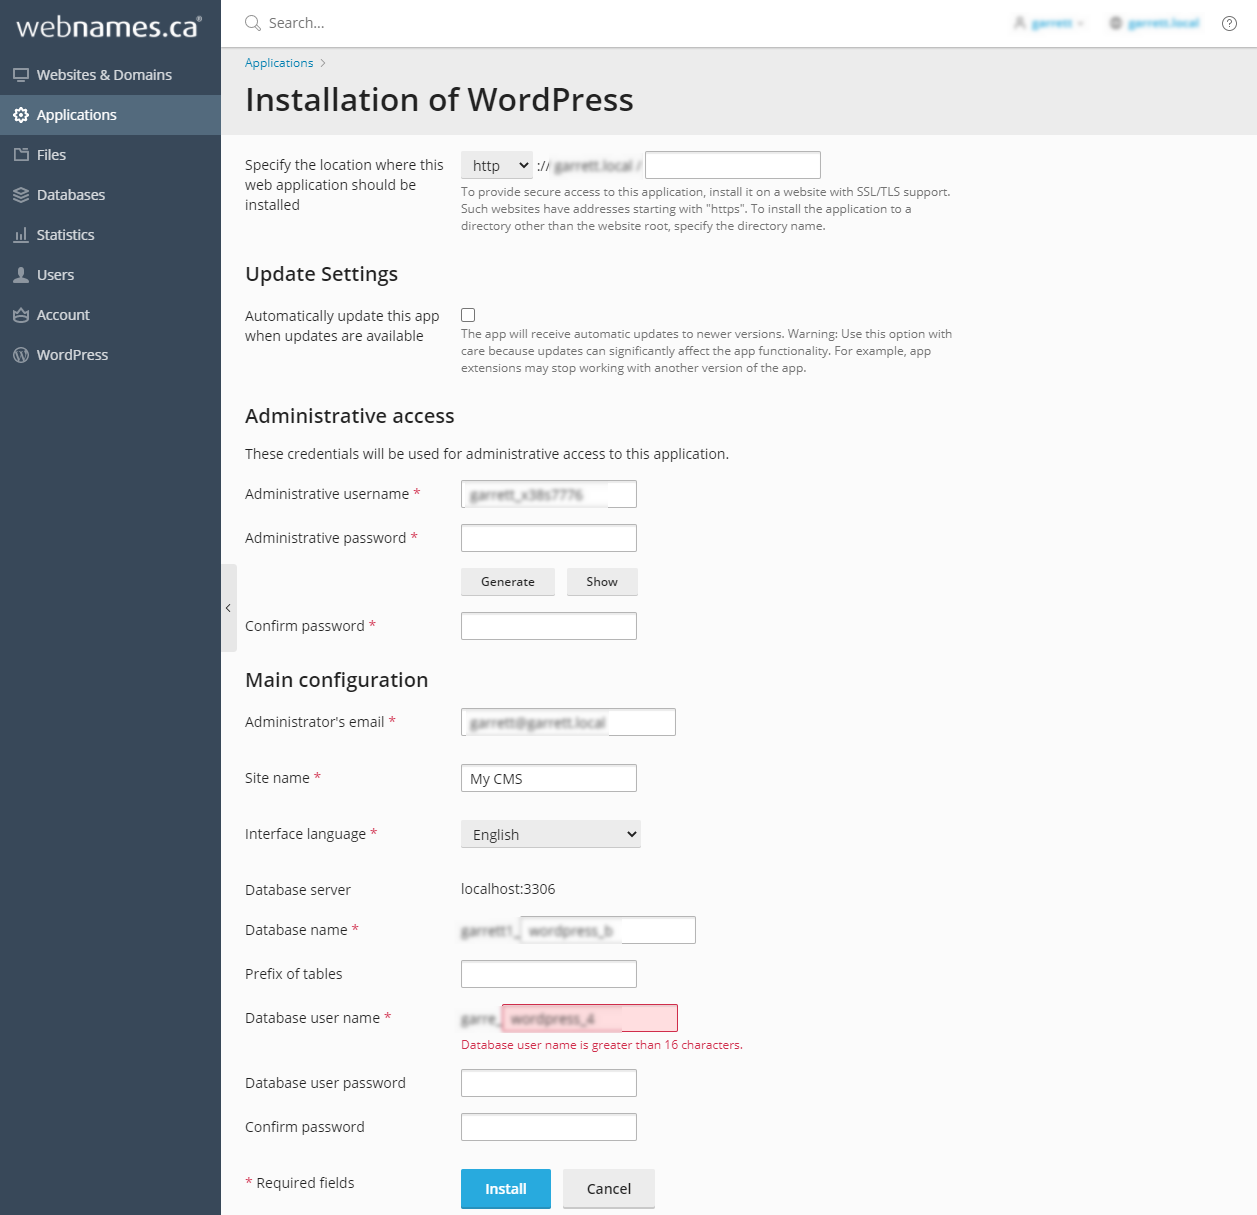Click the 'localhost:3306' database server value

point(508,889)
